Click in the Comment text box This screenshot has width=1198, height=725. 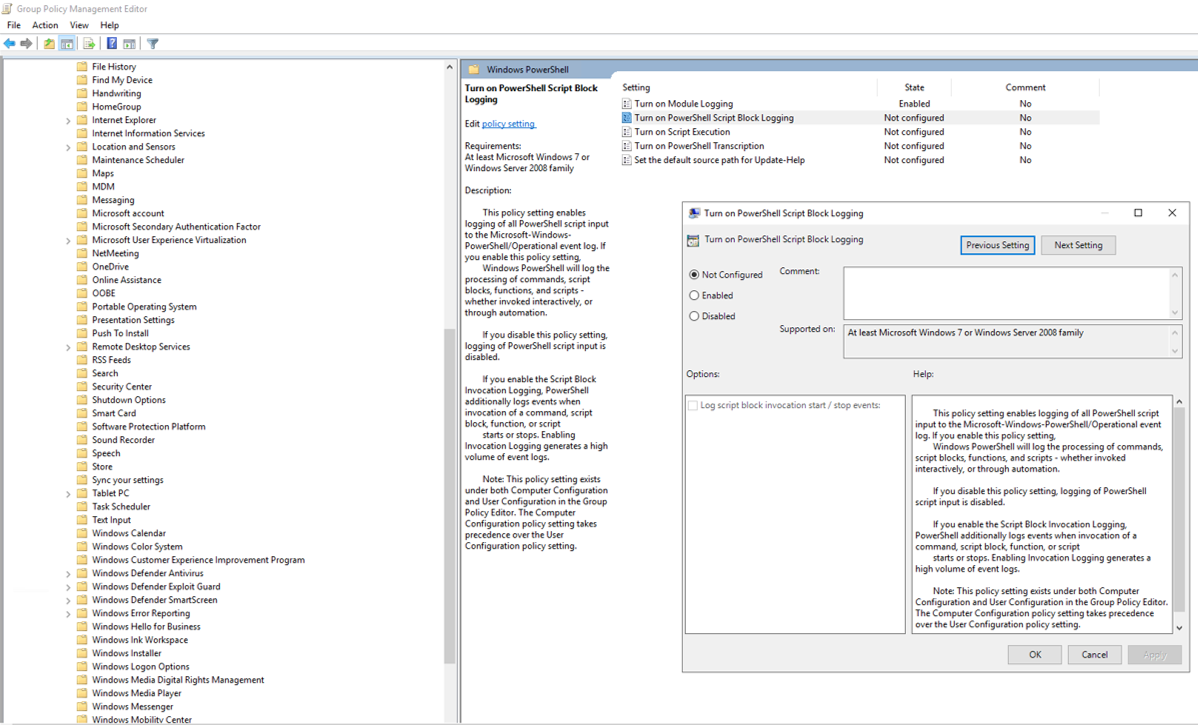click(1005, 293)
